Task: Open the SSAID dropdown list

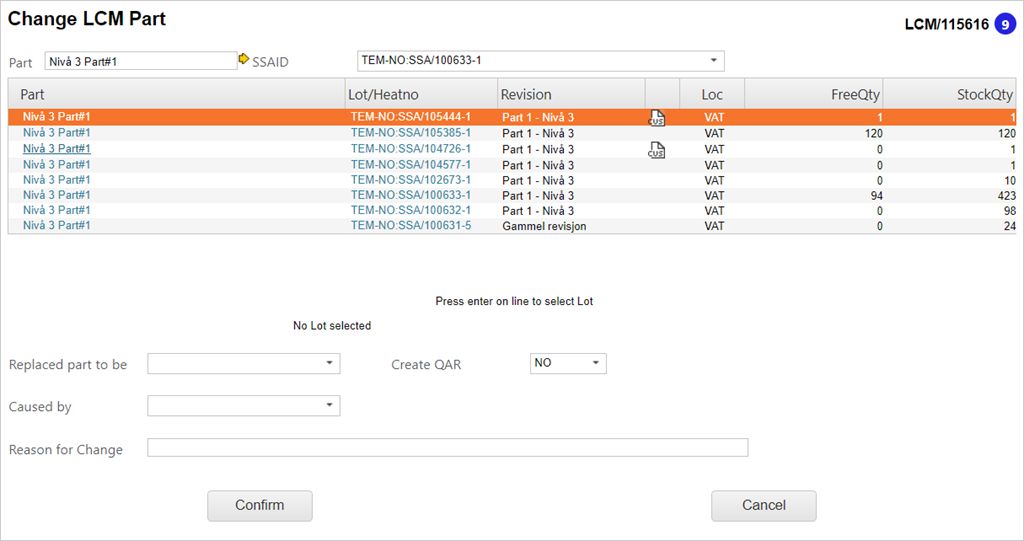Action: coord(713,61)
